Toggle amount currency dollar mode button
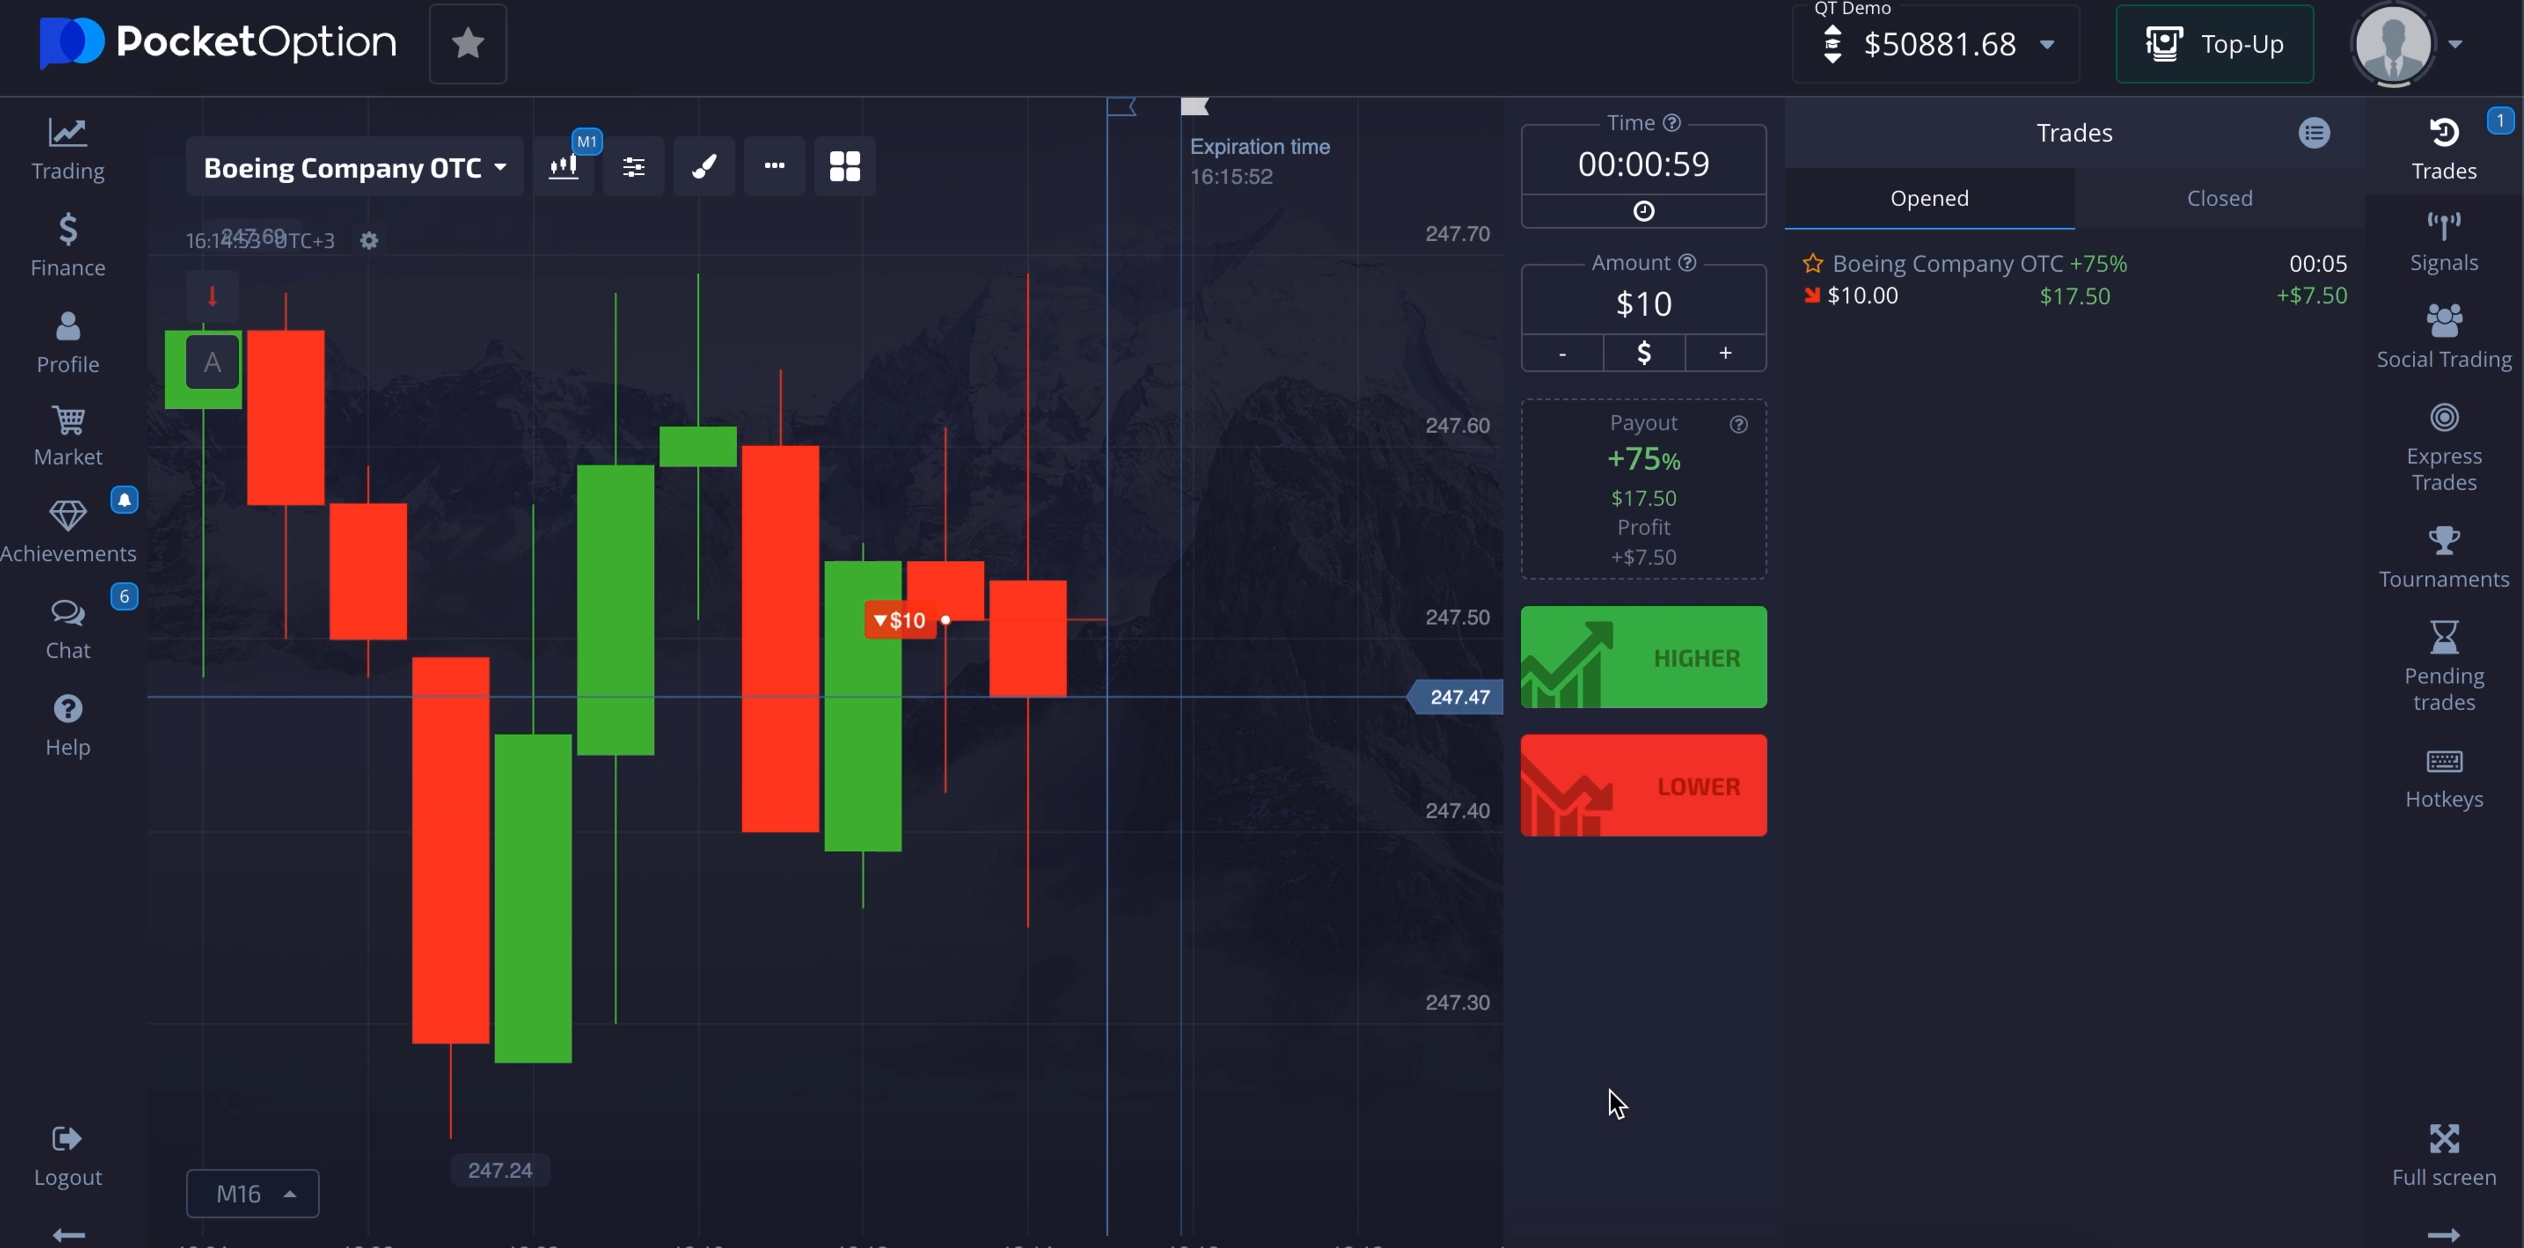 pos(1643,353)
